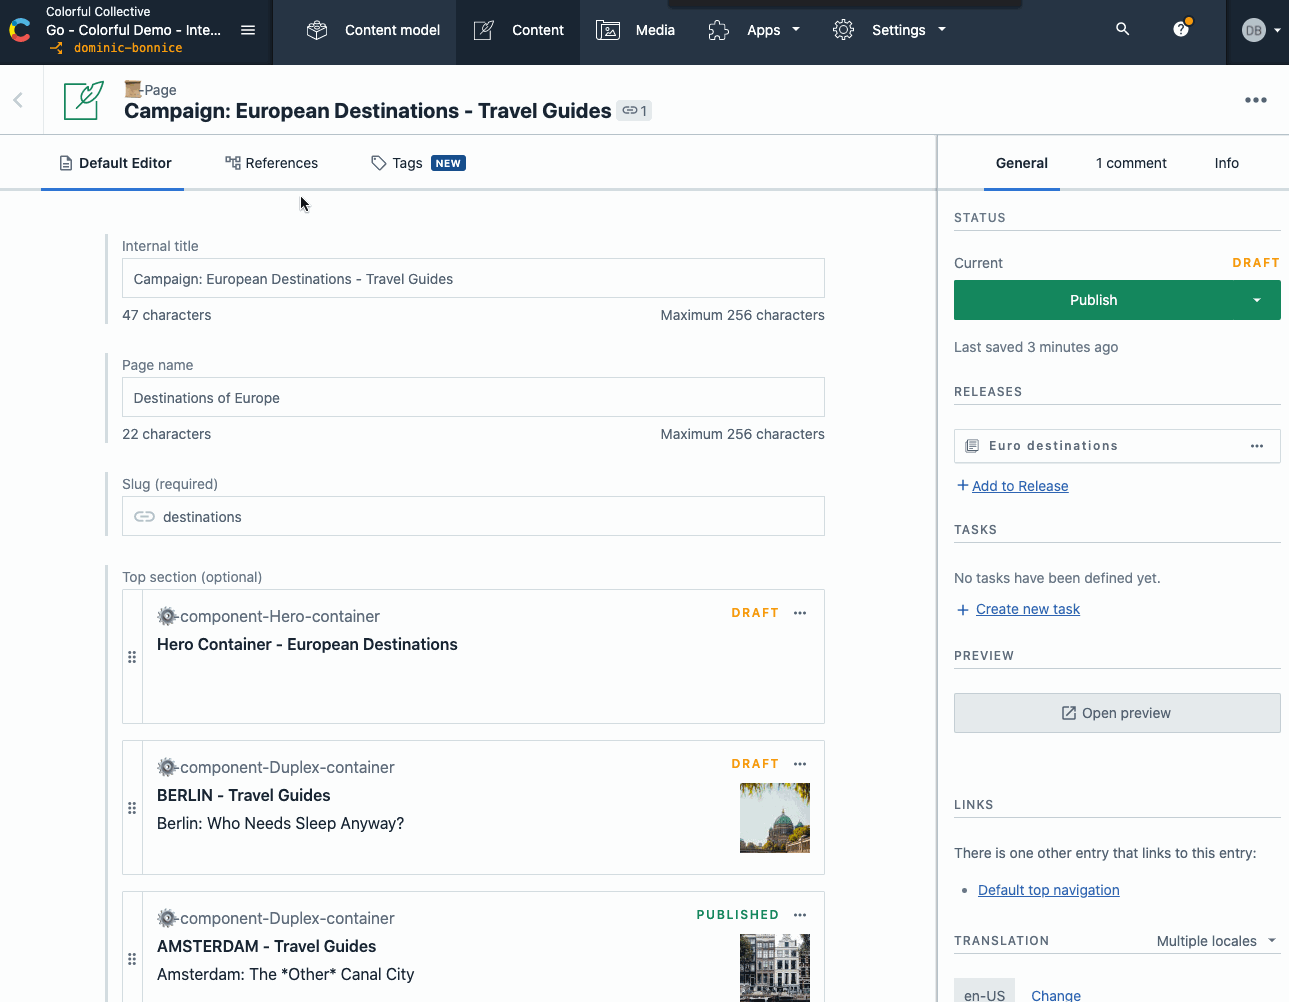
Task: Click the Add to Release link
Action: click(1020, 486)
